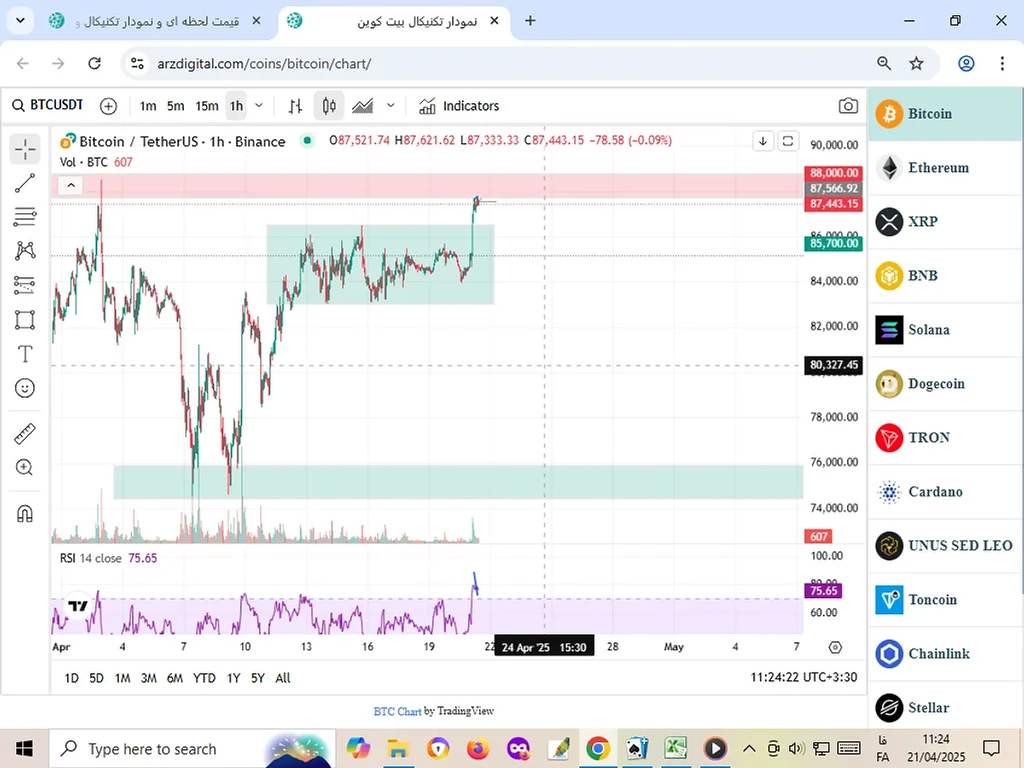
Task: Open the Indicators dialog
Action: (458, 106)
